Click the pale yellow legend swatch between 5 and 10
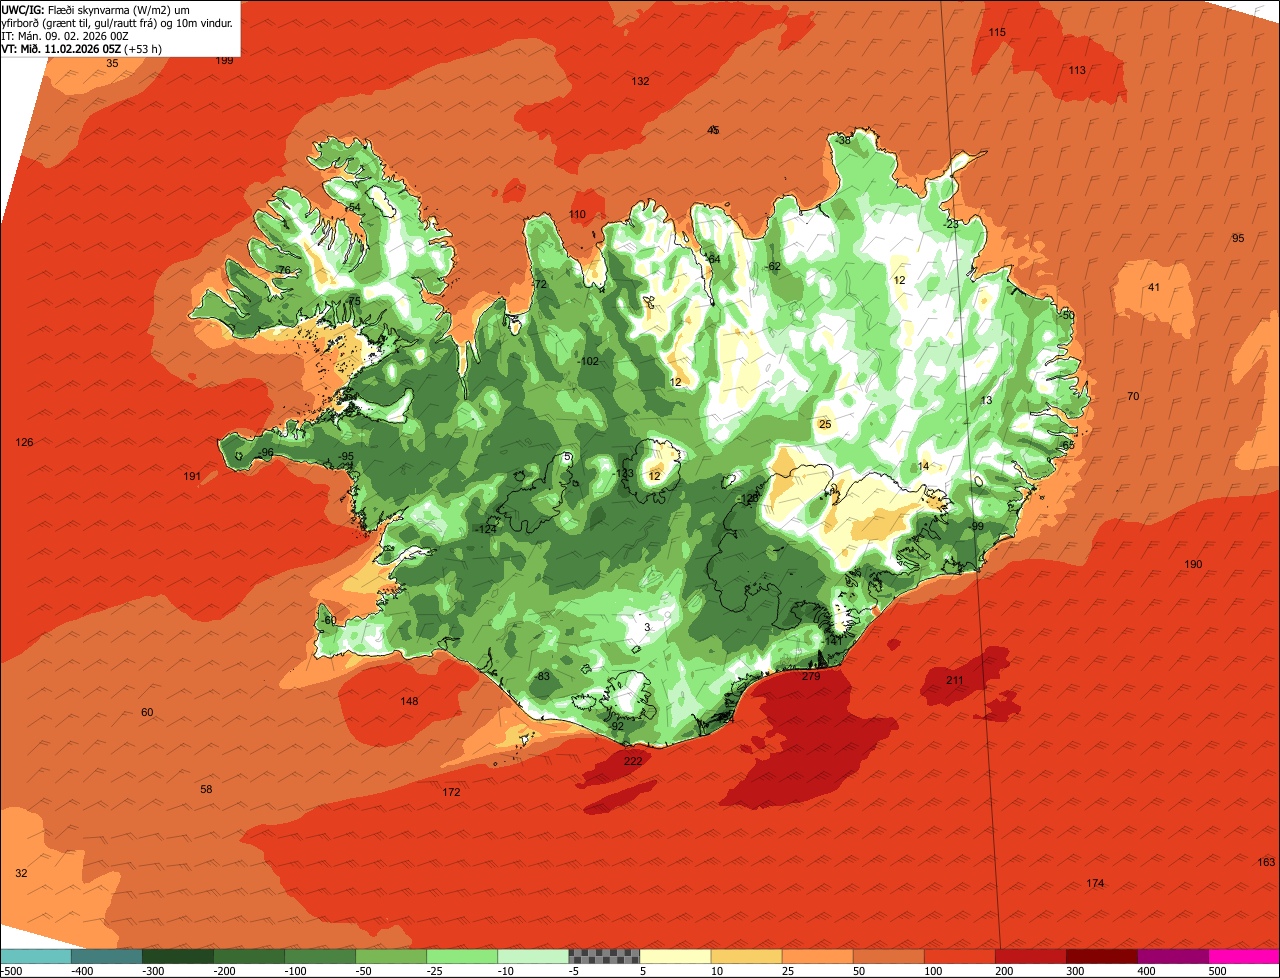 [x=675, y=956]
